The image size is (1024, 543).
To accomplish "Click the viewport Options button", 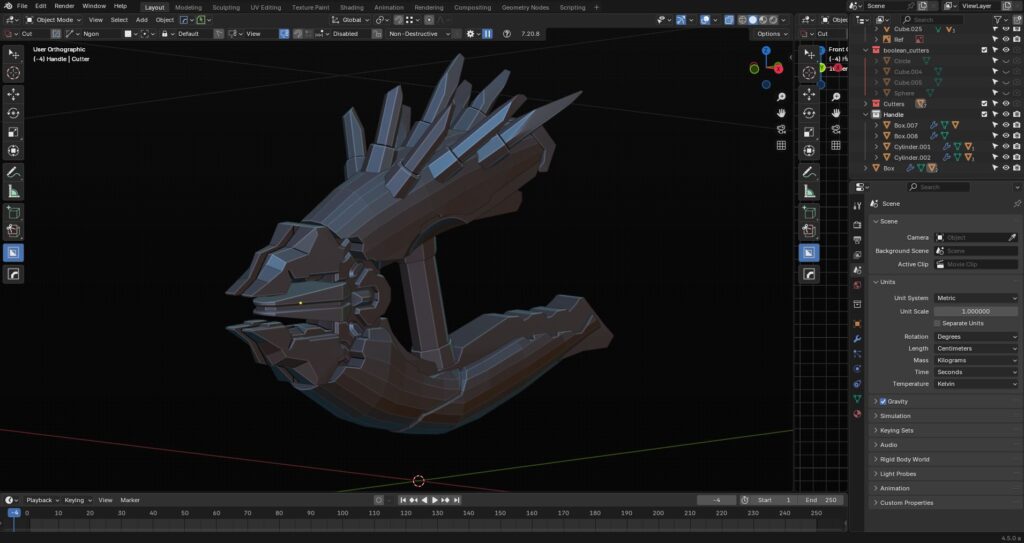I will tap(770, 33).
